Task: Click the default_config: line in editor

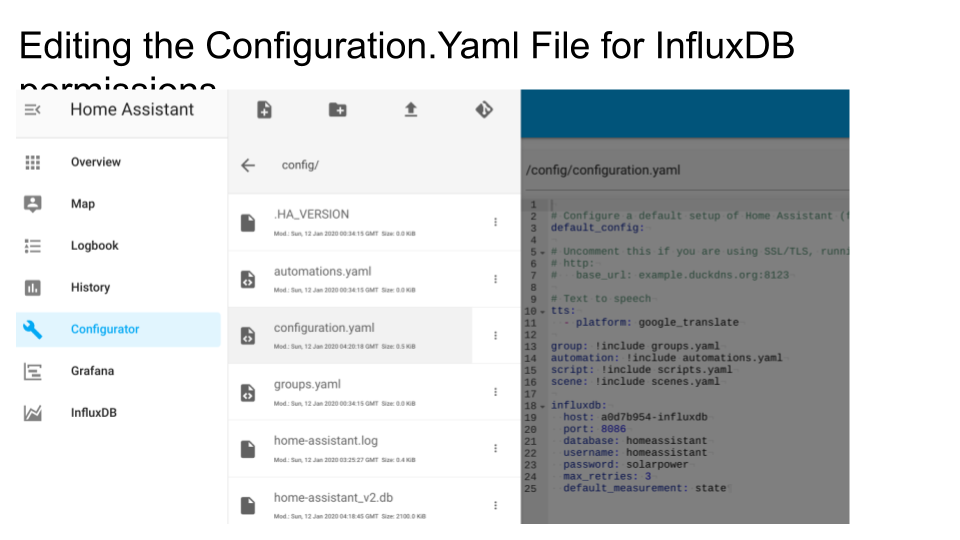Action: click(598, 228)
